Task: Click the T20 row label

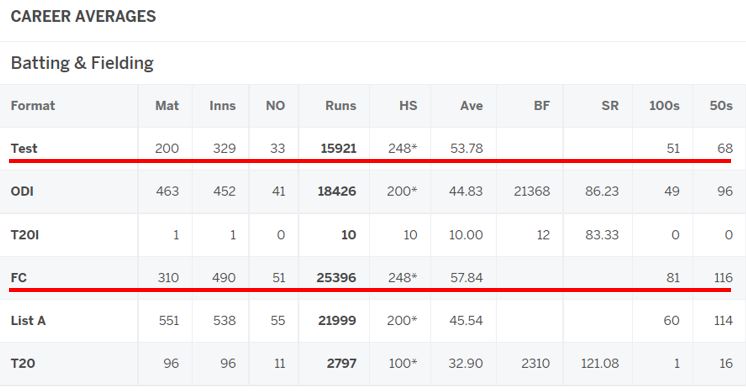Action: pos(23,363)
